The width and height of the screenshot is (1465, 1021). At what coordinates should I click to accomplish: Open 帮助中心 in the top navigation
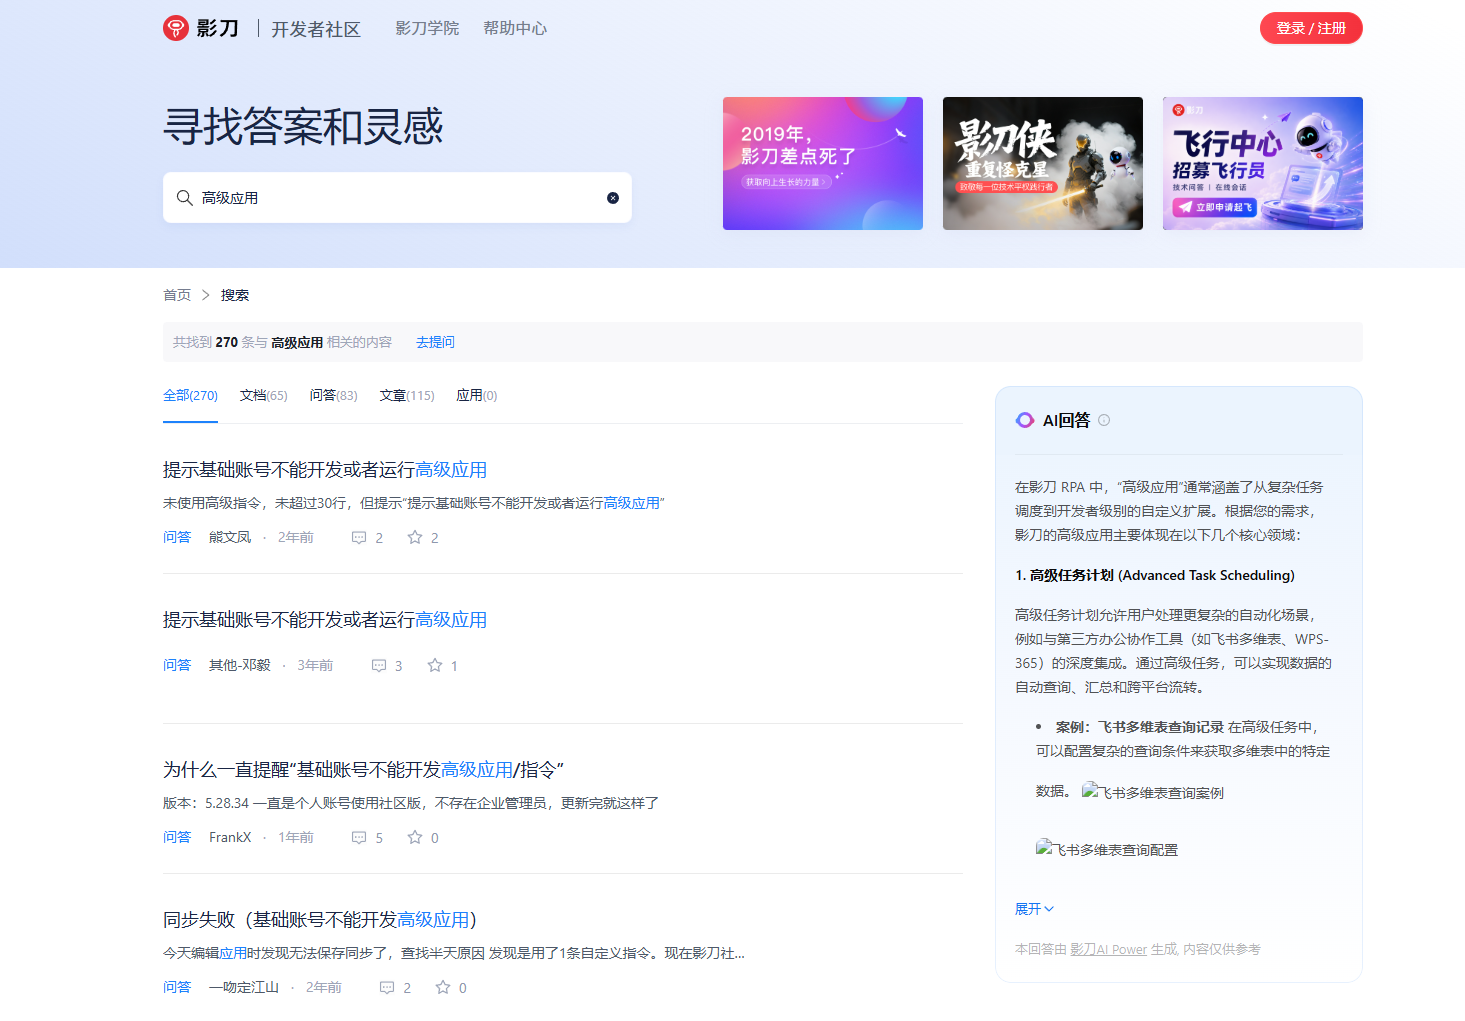515,28
